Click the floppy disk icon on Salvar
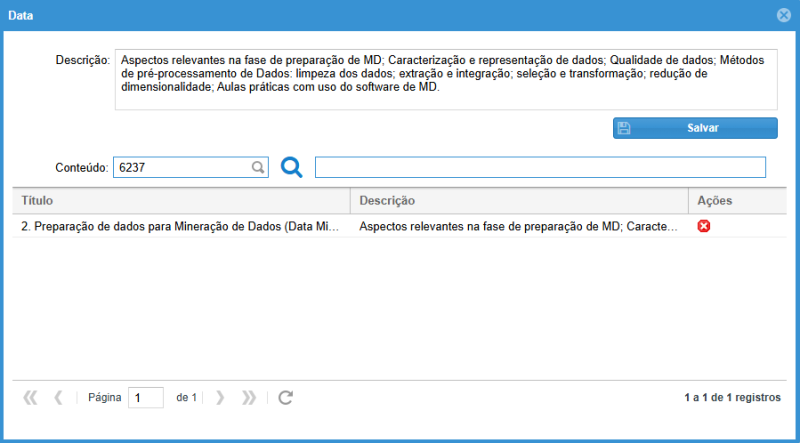800x443 pixels. click(x=624, y=128)
